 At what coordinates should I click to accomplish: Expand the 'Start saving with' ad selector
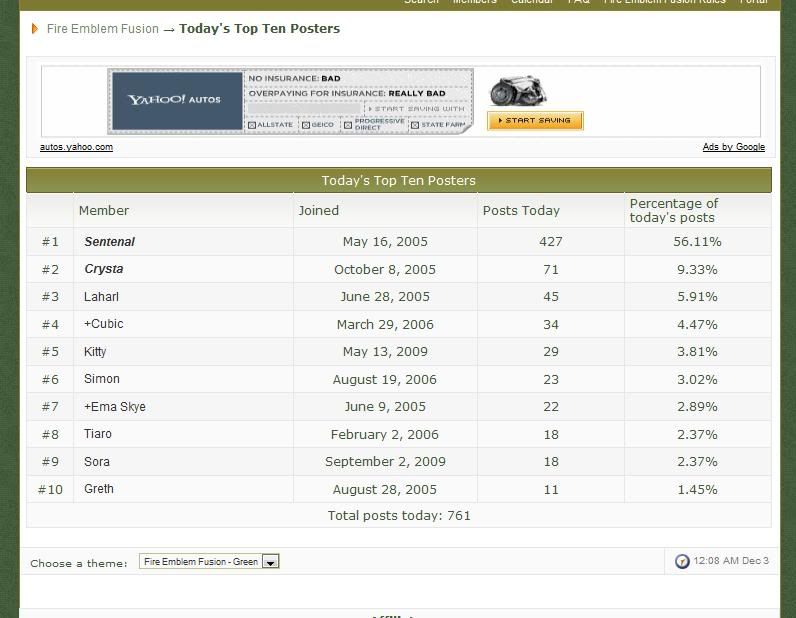click(x=418, y=108)
